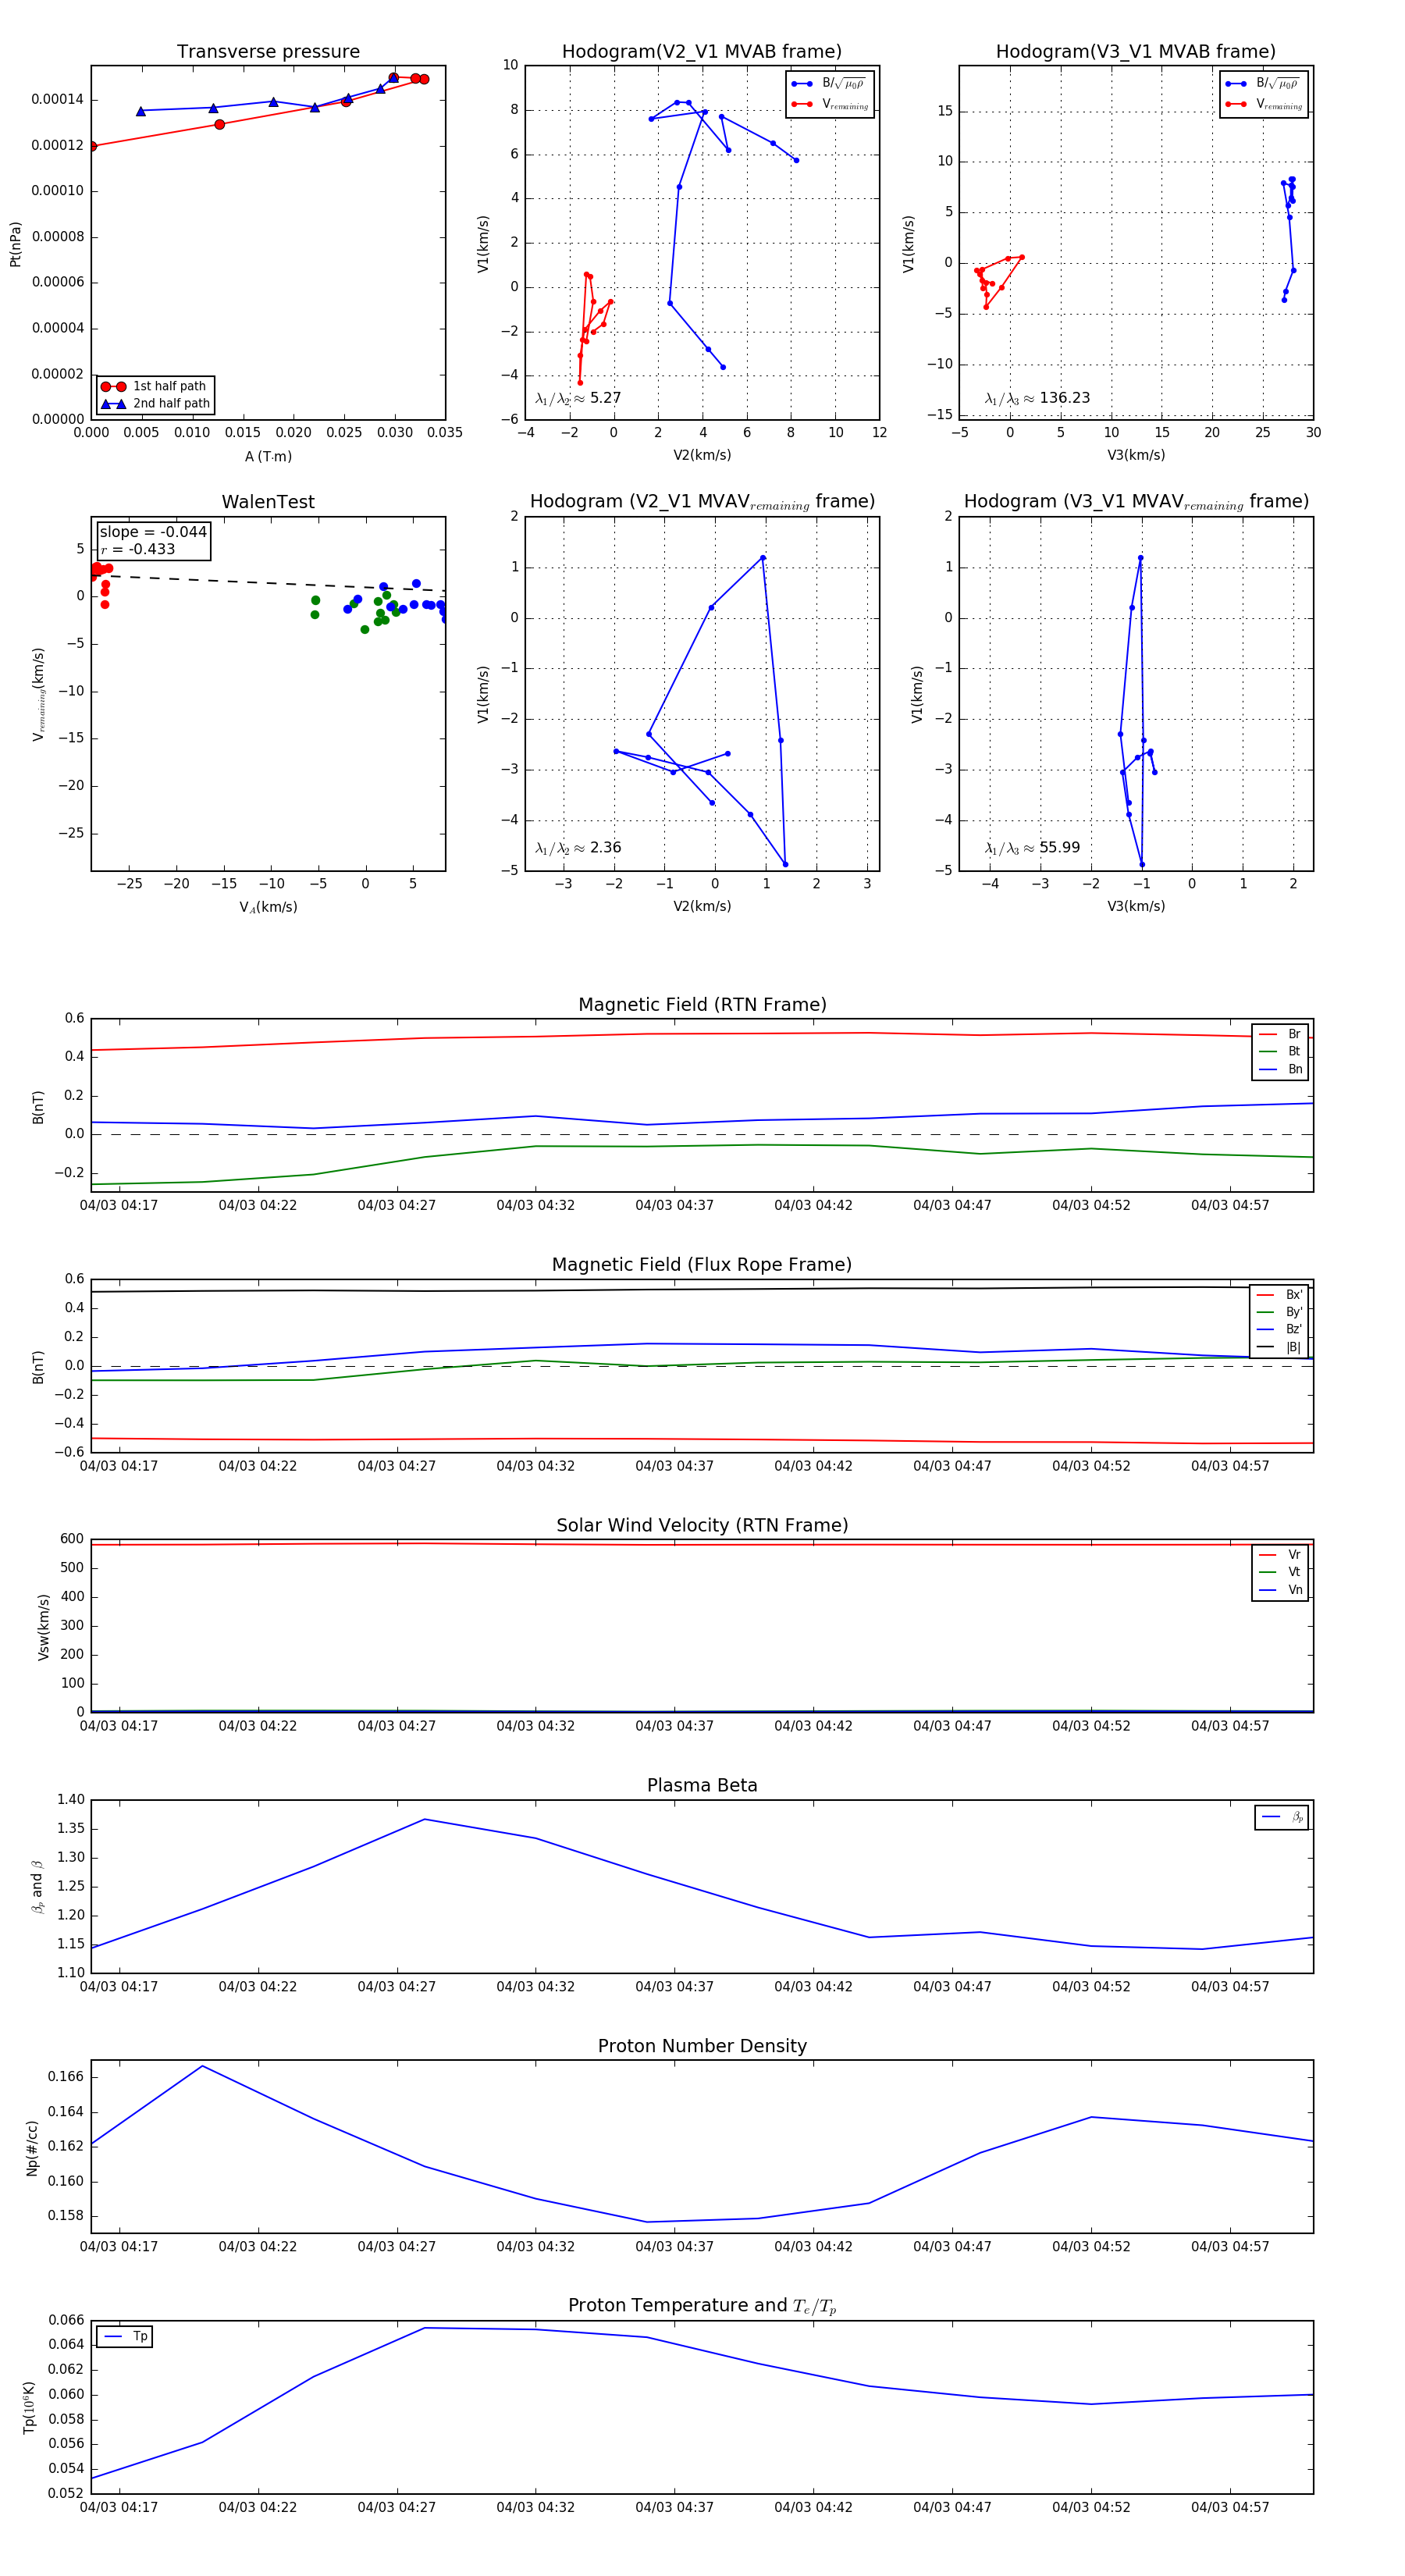
Task: Click the "Hodogram(V2_V1 MVAB frame)" title
Action: pos(702,51)
